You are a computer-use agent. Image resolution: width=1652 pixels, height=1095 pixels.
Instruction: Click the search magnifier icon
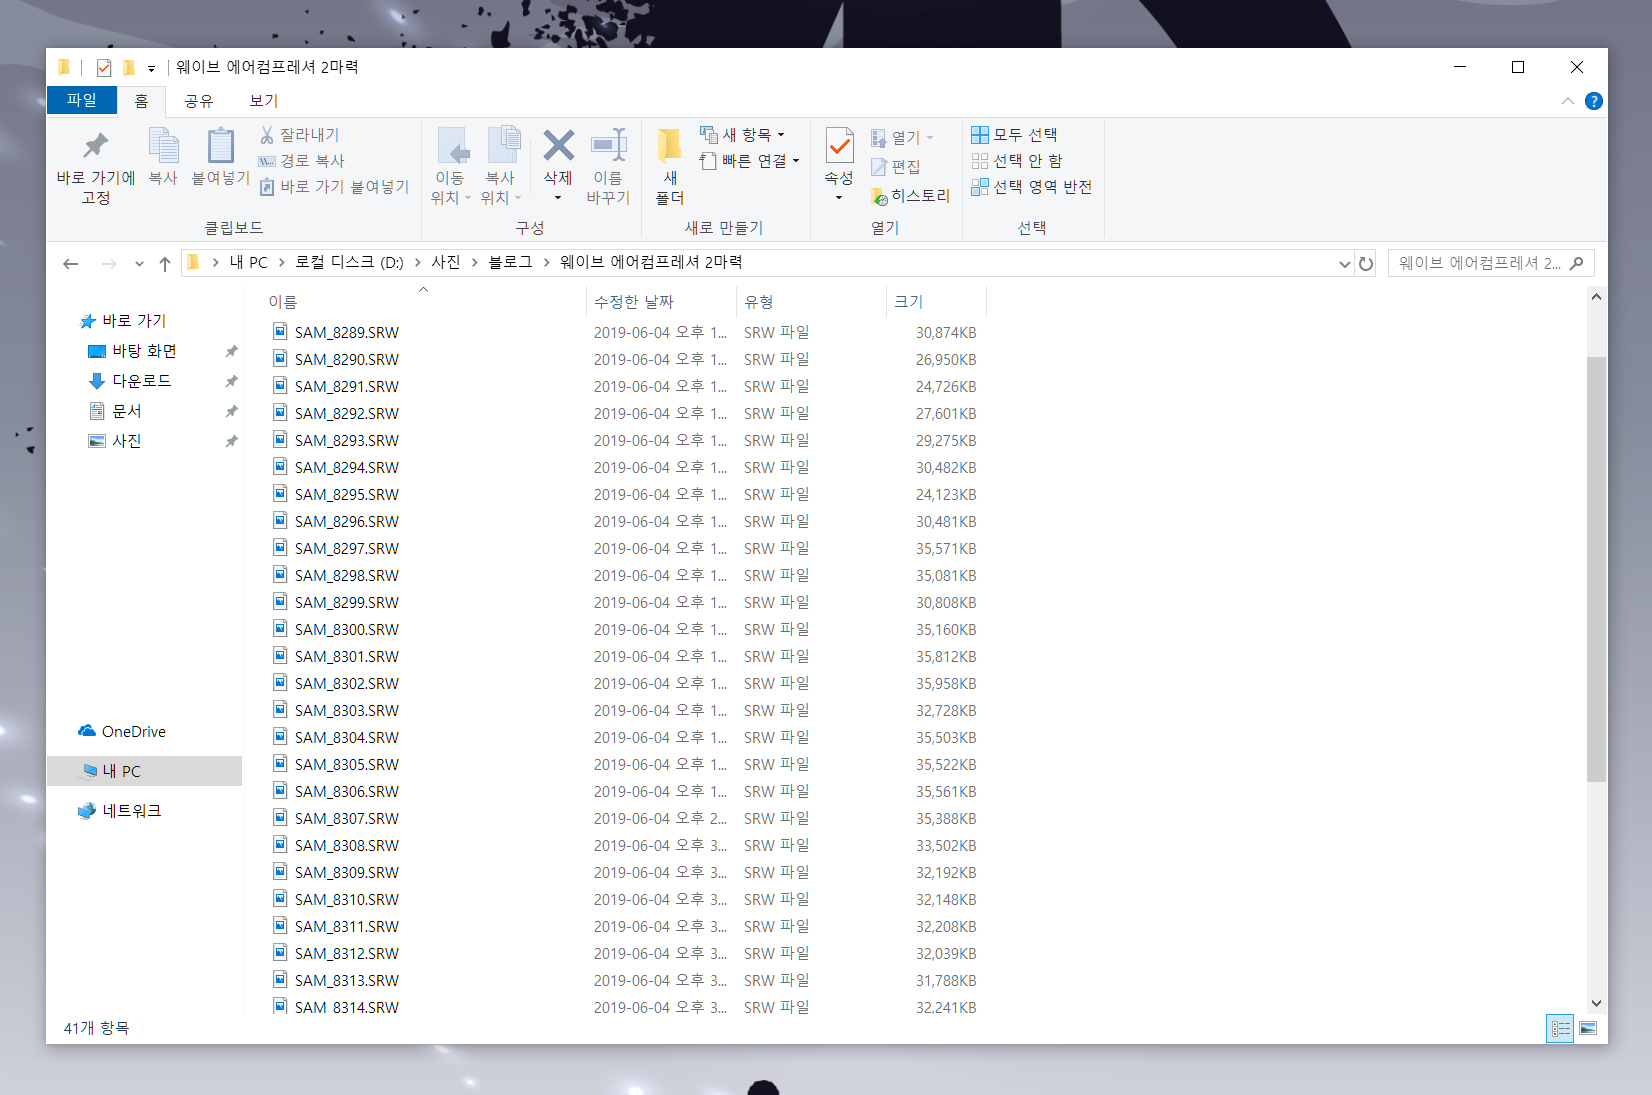coord(1577,263)
